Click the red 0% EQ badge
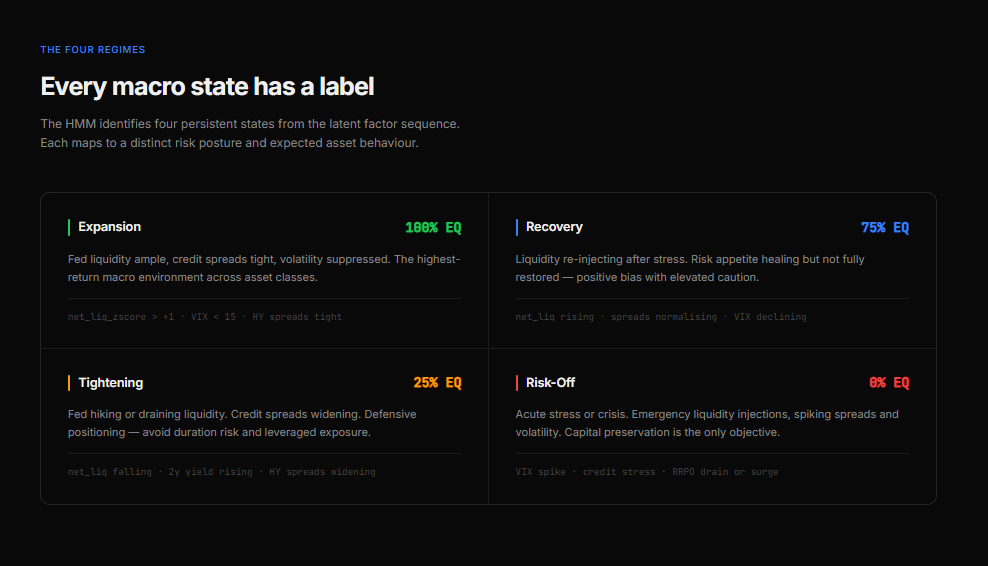The image size is (988, 566). point(889,383)
